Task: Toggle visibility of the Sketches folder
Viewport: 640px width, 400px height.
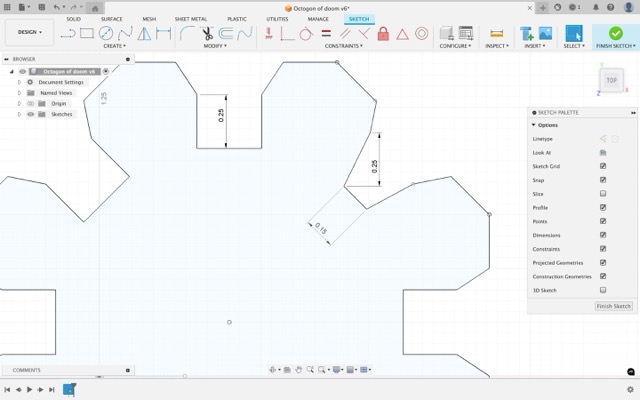Action: pyautogui.click(x=31, y=114)
